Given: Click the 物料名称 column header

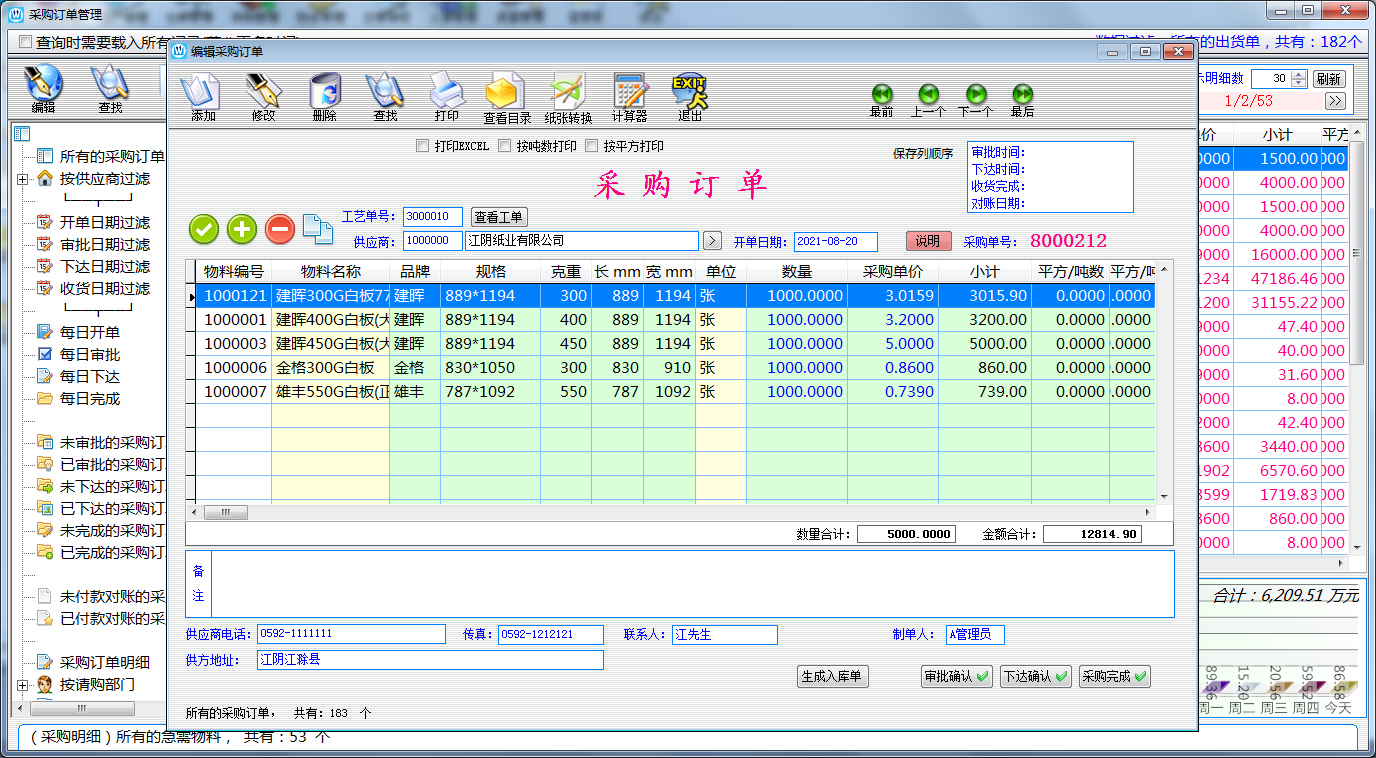Looking at the screenshot, I should [330, 272].
